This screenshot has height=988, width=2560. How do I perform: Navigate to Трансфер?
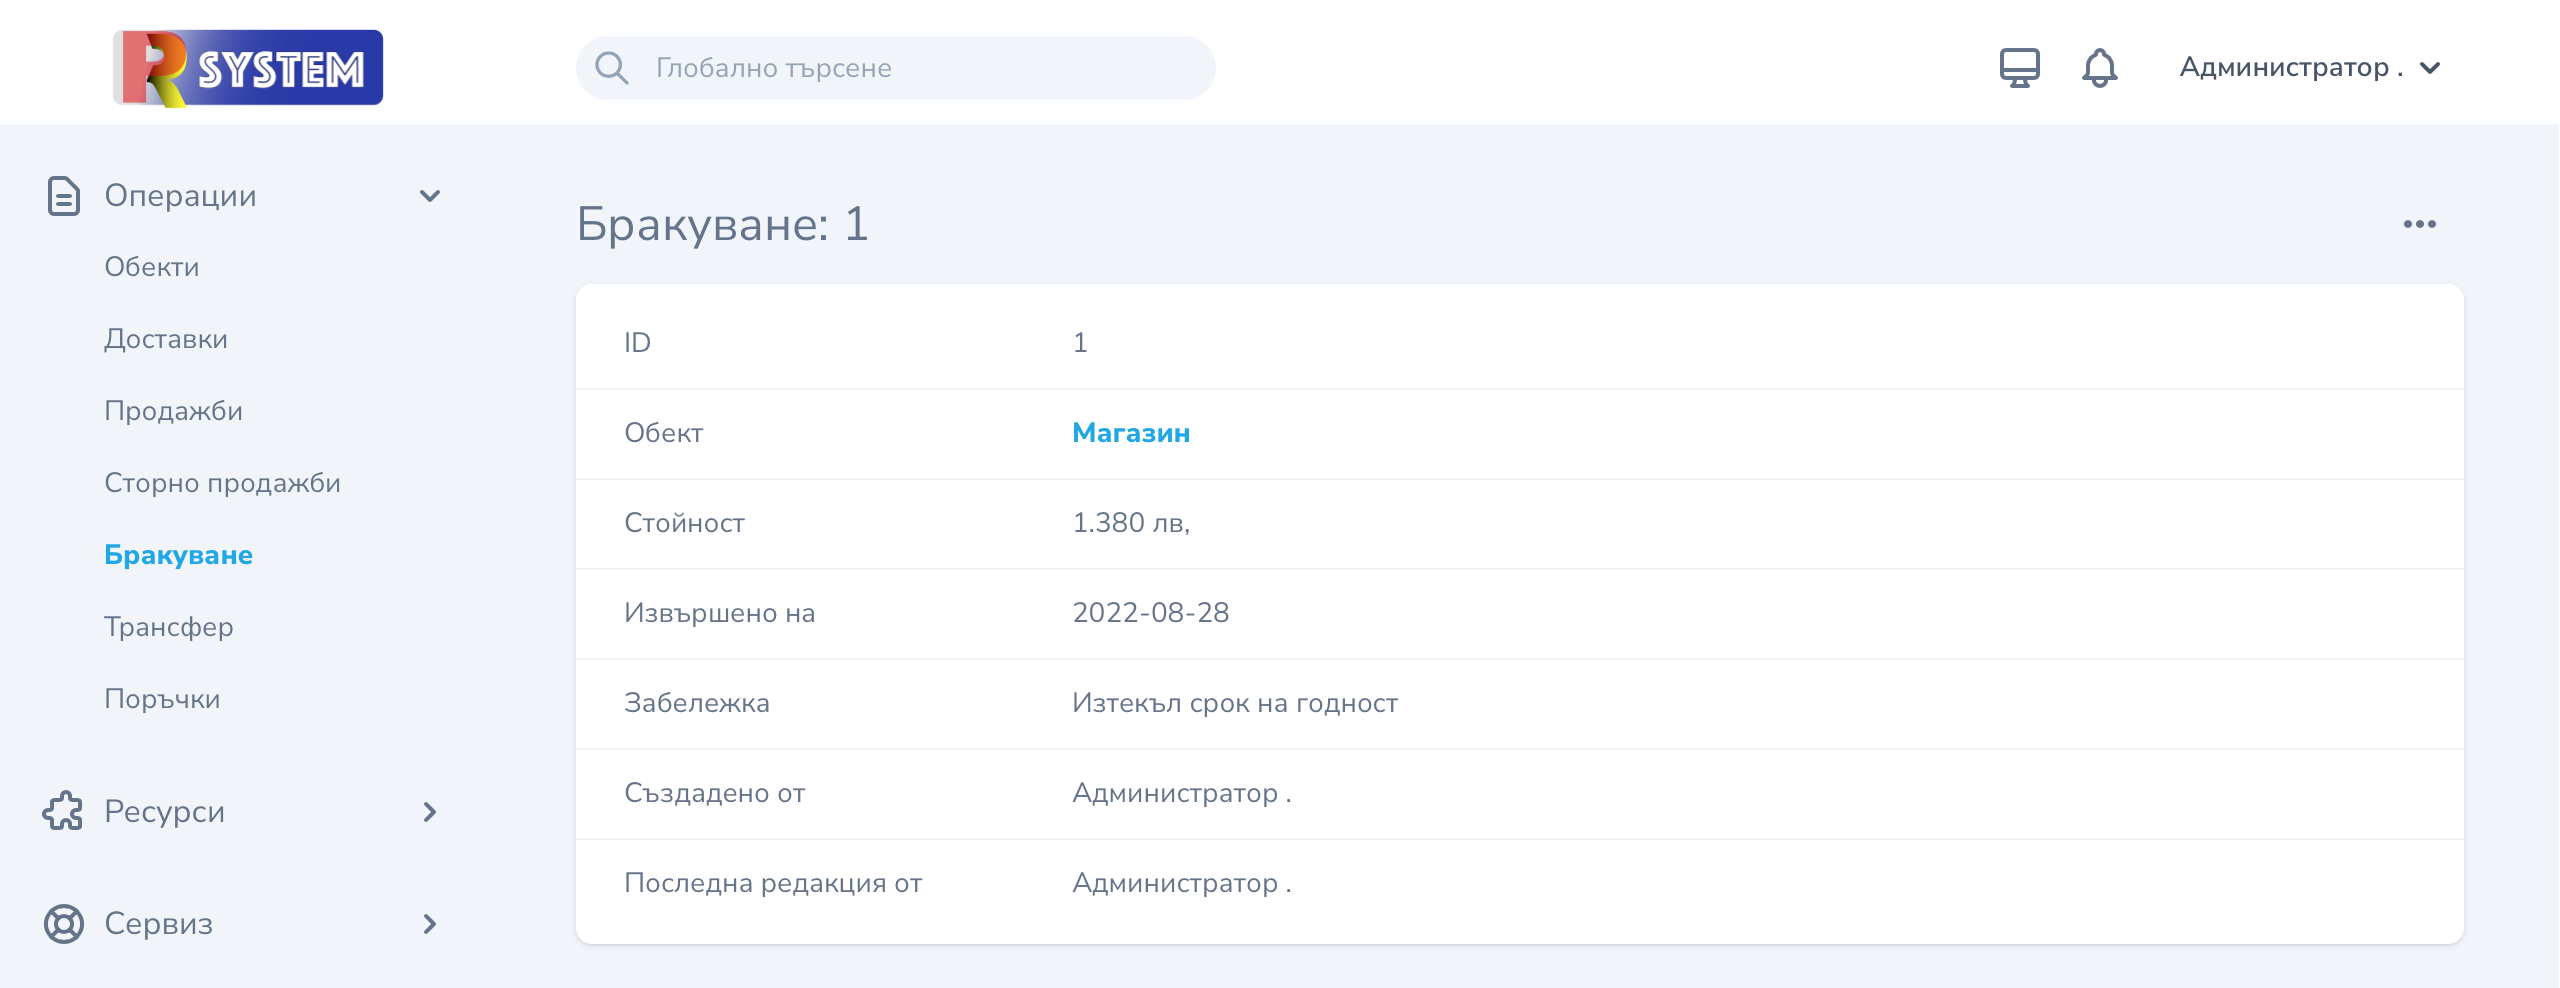click(x=169, y=627)
